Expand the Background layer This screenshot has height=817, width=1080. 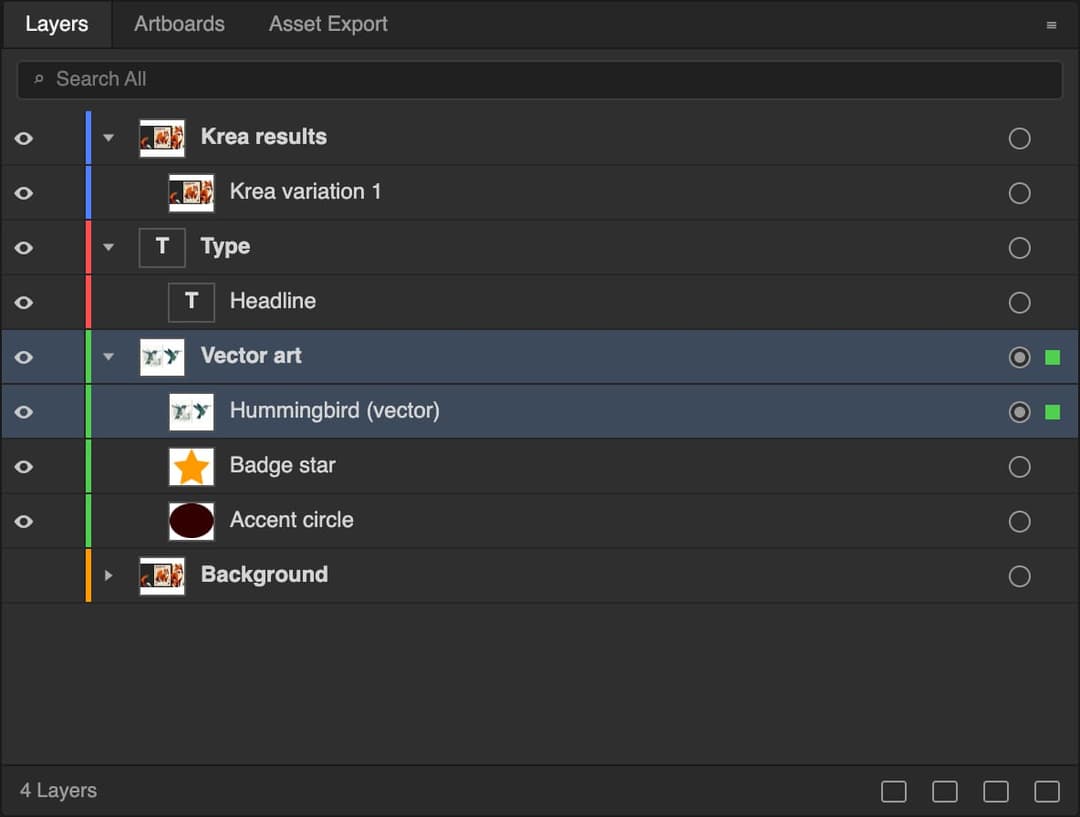[108, 575]
